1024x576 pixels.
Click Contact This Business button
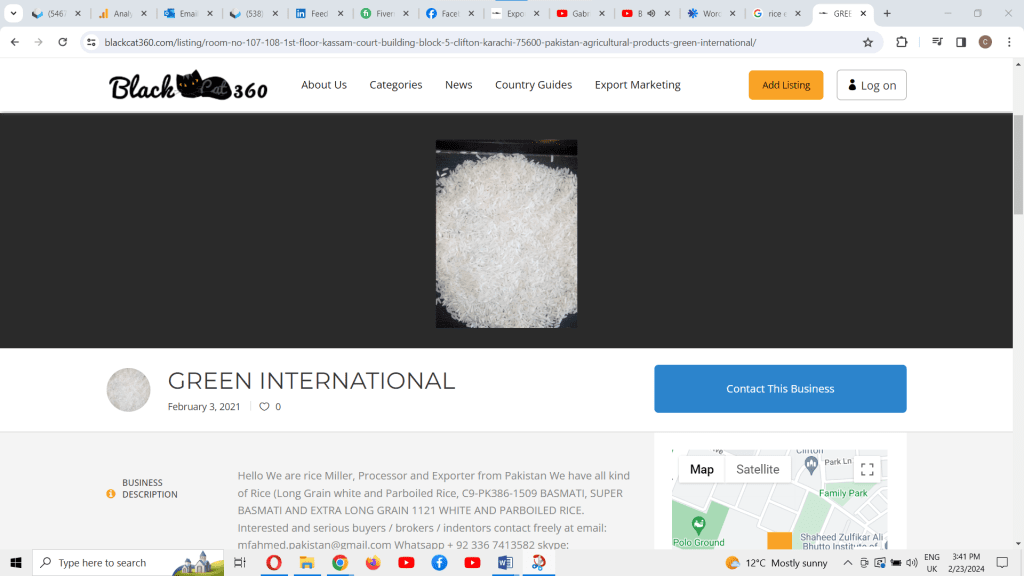pyautogui.click(x=780, y=389)
